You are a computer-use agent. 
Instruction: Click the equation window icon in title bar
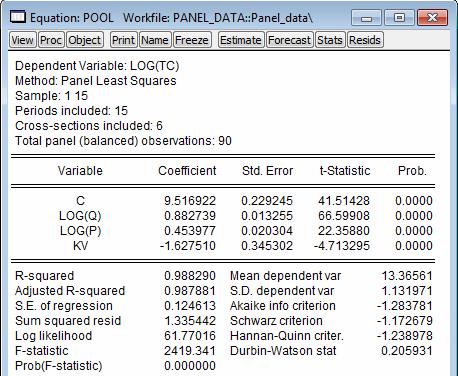18,16
